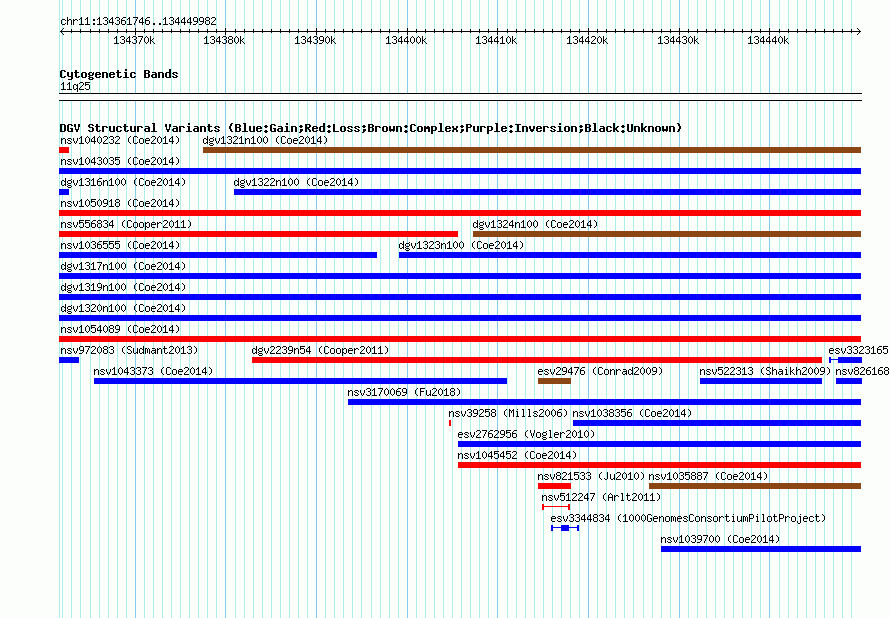The height and width of the screenshot is (618, 890).
Task: Click the blue esv3323165 variant glyph
Action: pos(845,360)
